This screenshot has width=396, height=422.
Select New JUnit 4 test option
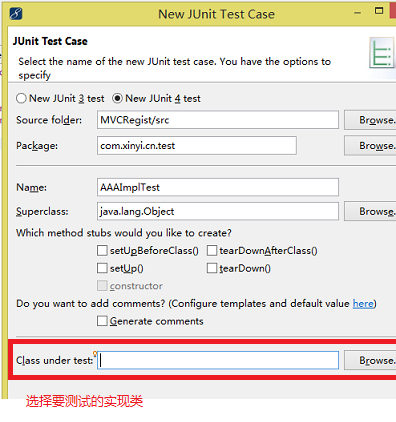coord(156,98)
